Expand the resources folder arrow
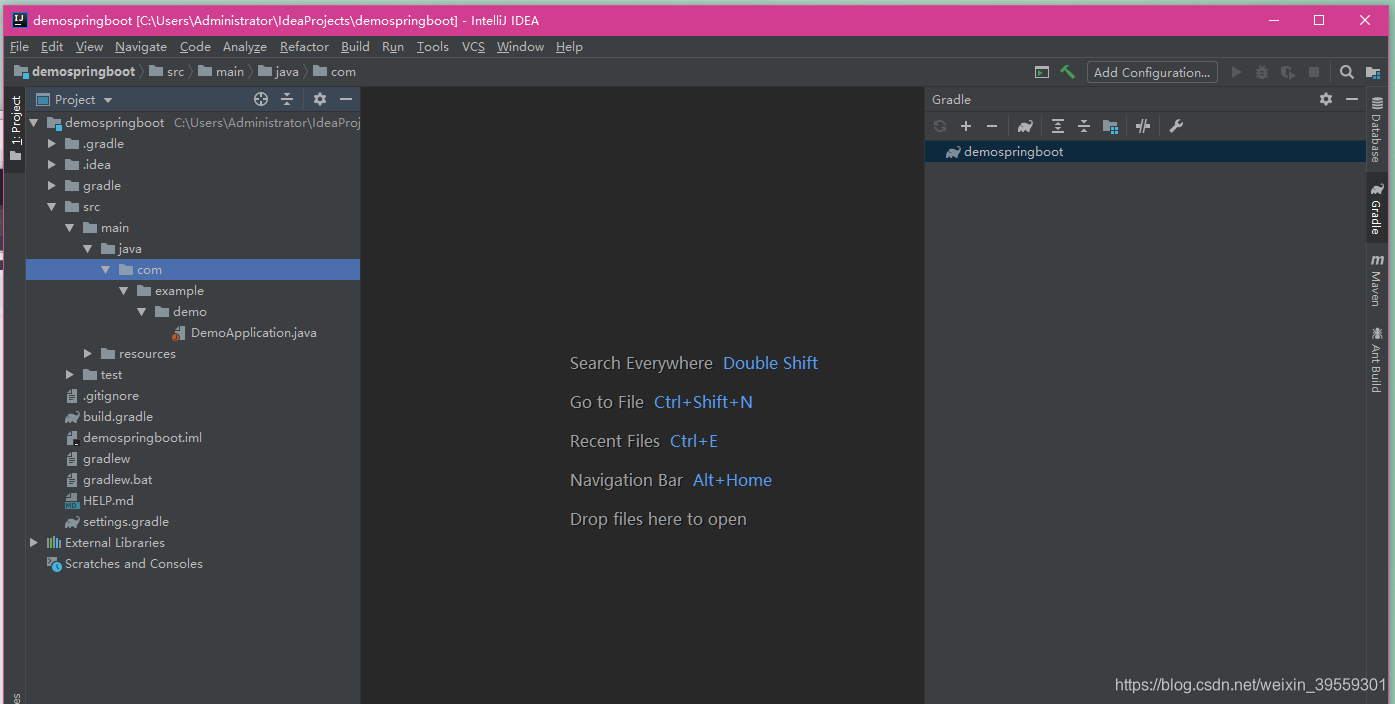 click(x=88, y=354)
